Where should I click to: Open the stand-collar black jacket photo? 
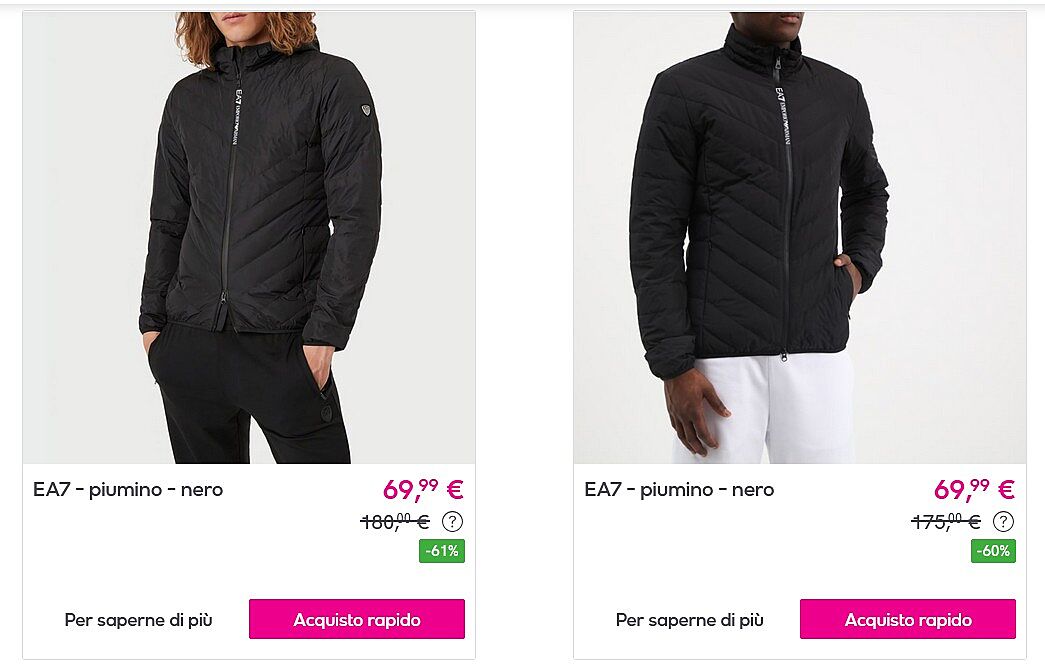coord(800,237)
